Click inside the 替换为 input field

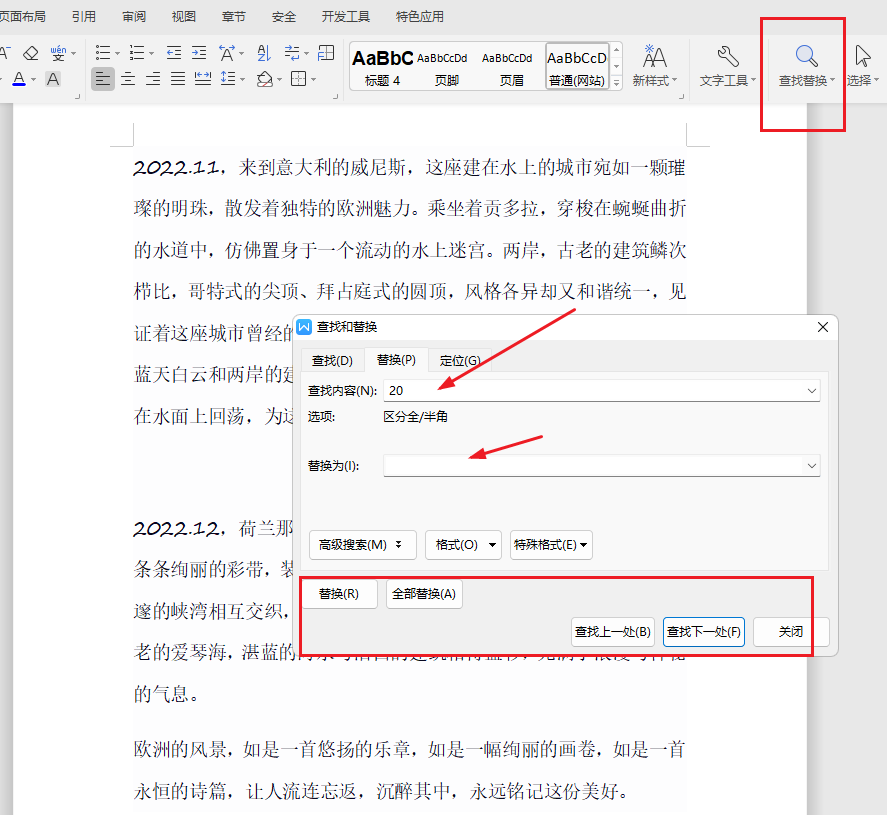[x=600, y=465]
